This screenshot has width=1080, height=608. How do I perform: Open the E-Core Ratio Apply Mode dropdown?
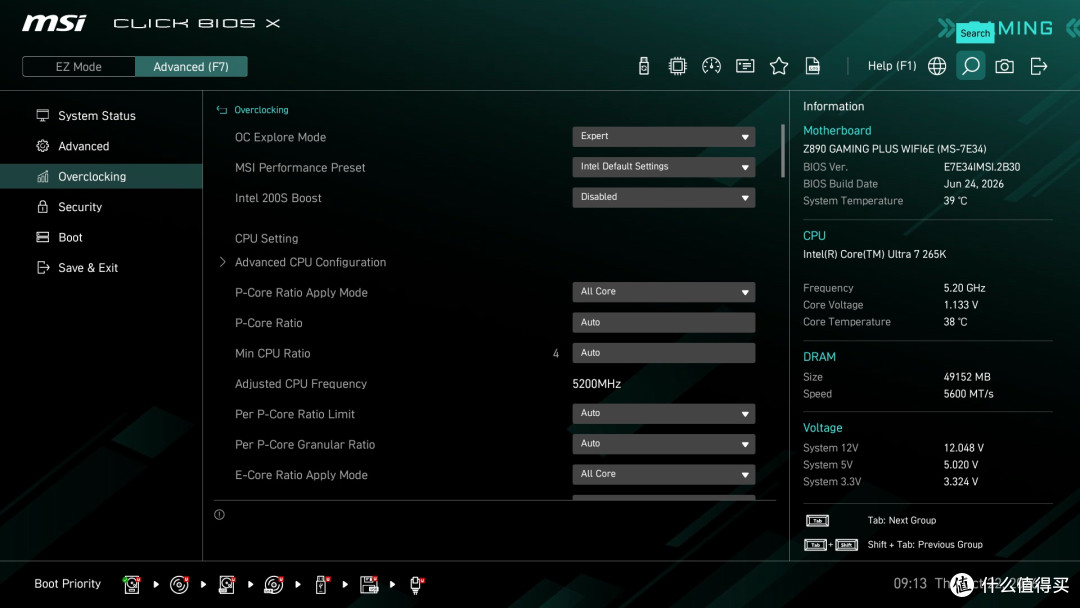663,474
